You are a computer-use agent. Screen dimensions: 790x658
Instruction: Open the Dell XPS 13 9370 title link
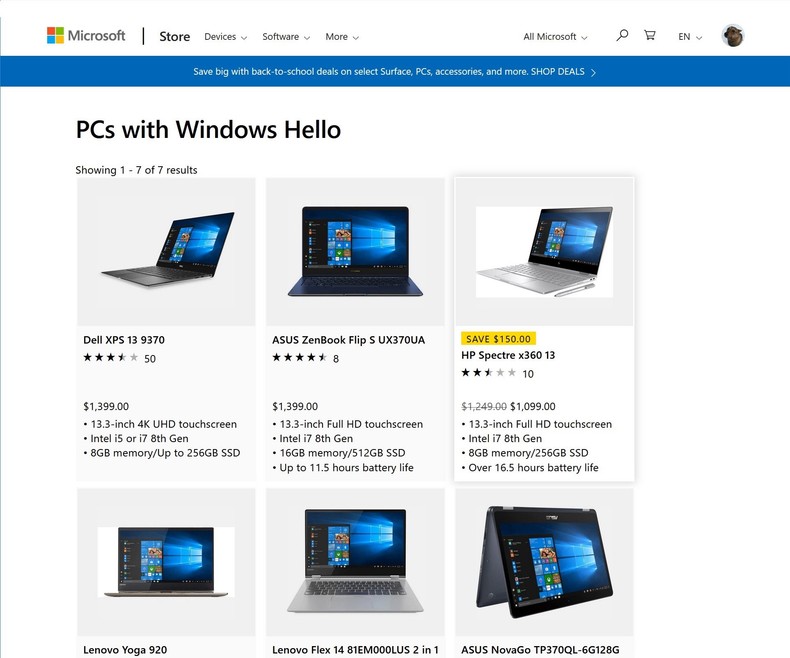coord(124,340)
